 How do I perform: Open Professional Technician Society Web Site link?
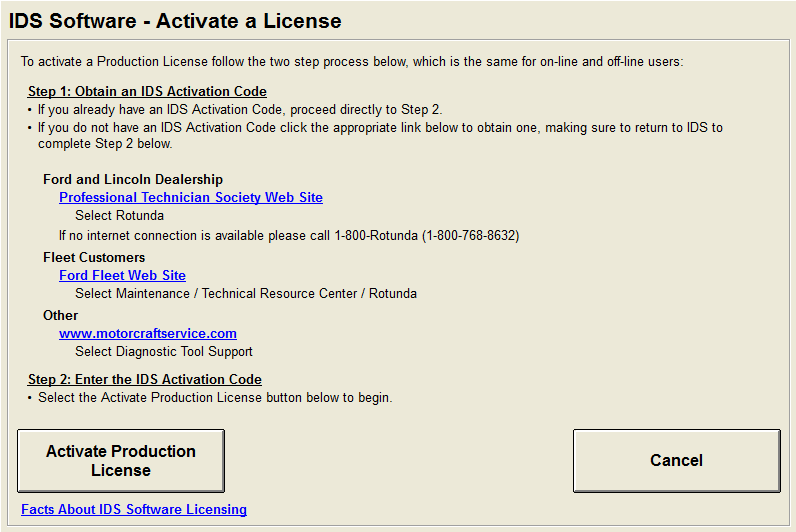coord(190,198)
